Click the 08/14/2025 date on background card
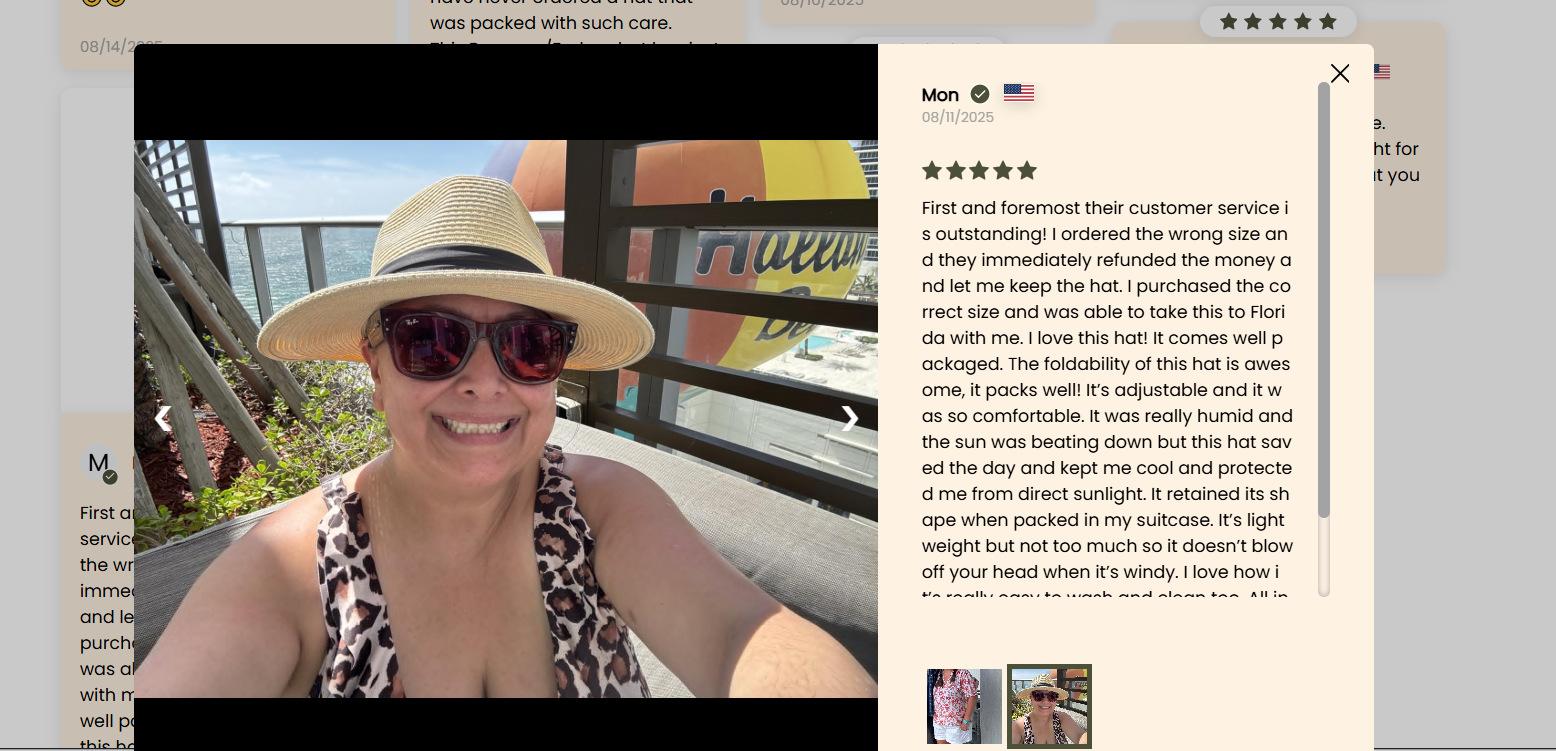Viewport: 1556px width, 751px height. [x=121, y=46]
